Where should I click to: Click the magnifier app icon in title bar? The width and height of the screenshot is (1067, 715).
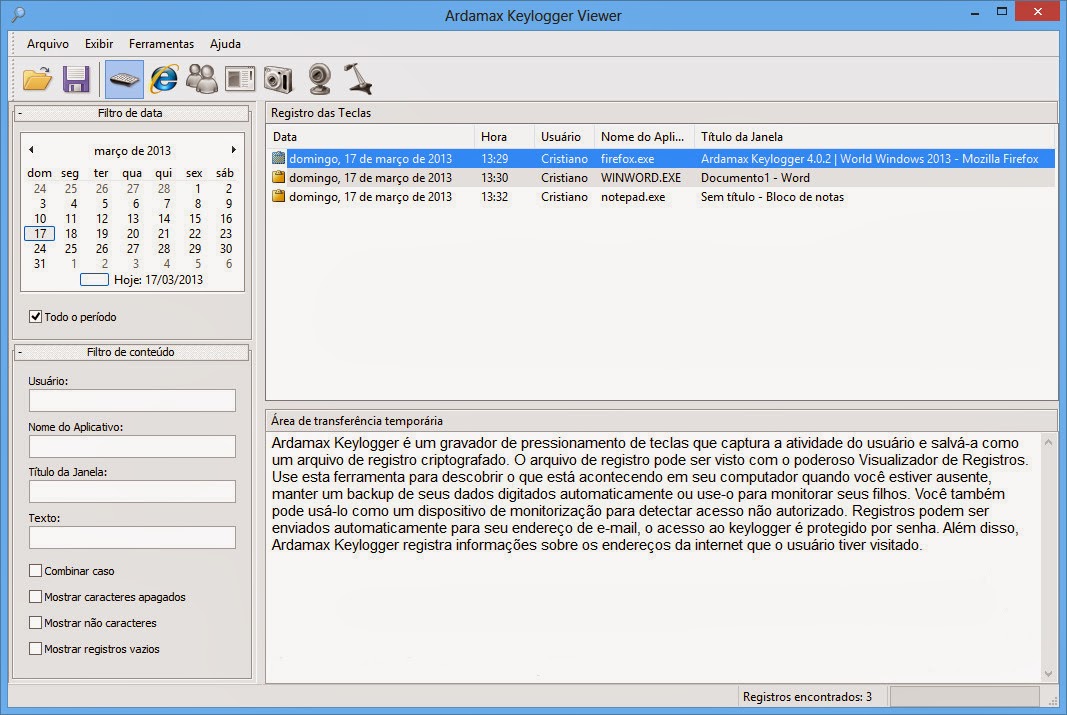(x=18, y=14)
